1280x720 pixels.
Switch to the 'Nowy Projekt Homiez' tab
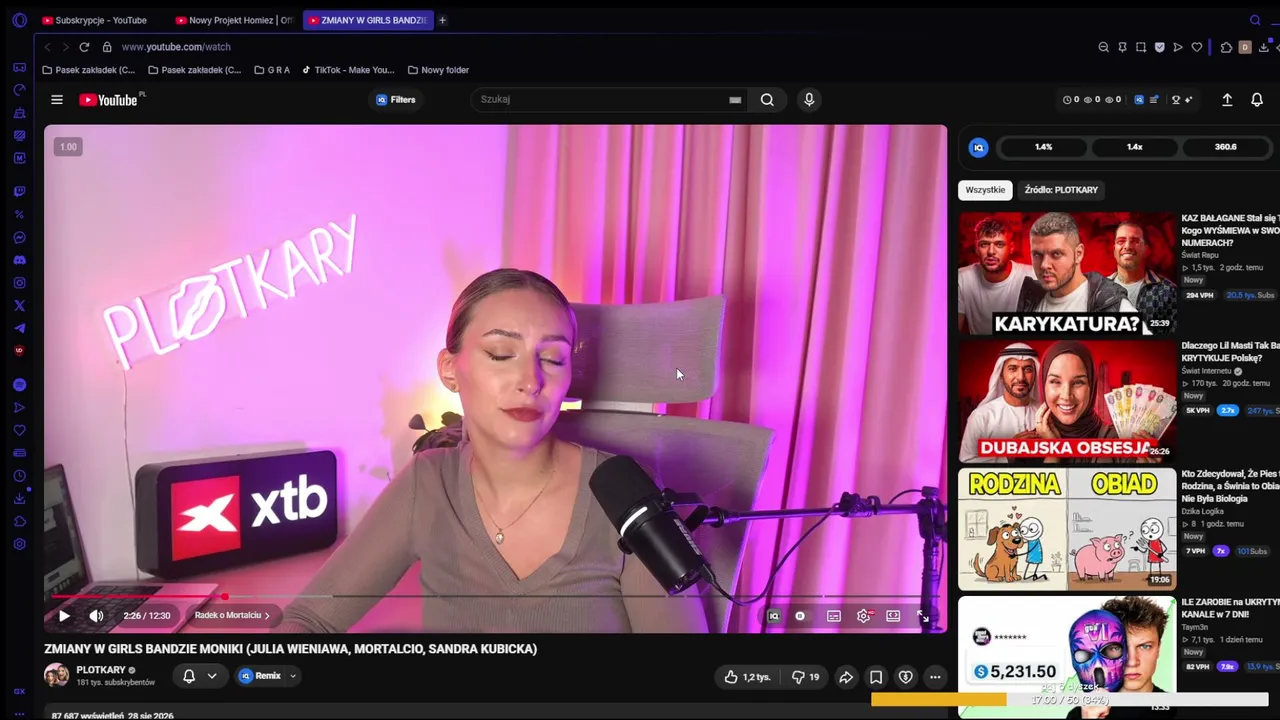click(234, 20)
